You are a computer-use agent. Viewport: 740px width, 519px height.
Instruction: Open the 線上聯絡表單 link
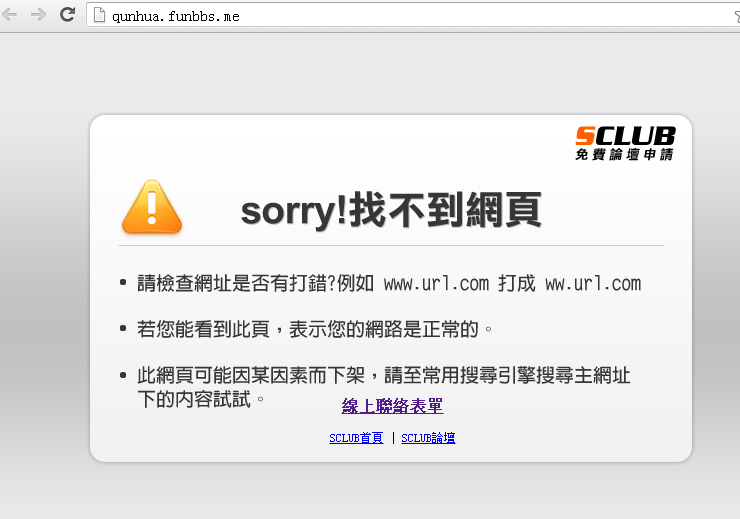click(392, 406)
